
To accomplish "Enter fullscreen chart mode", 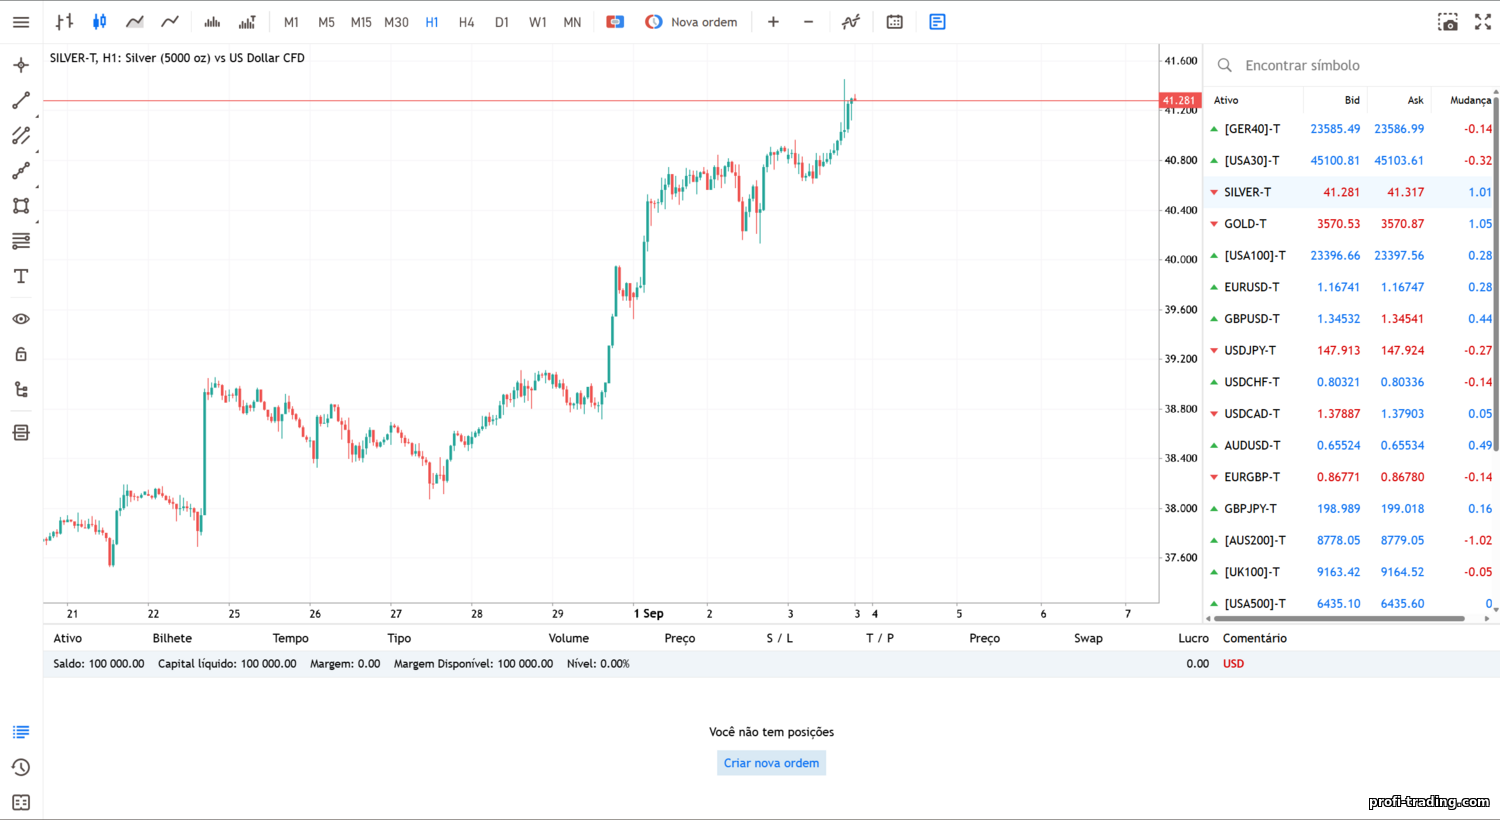I will coord(1483,21).
